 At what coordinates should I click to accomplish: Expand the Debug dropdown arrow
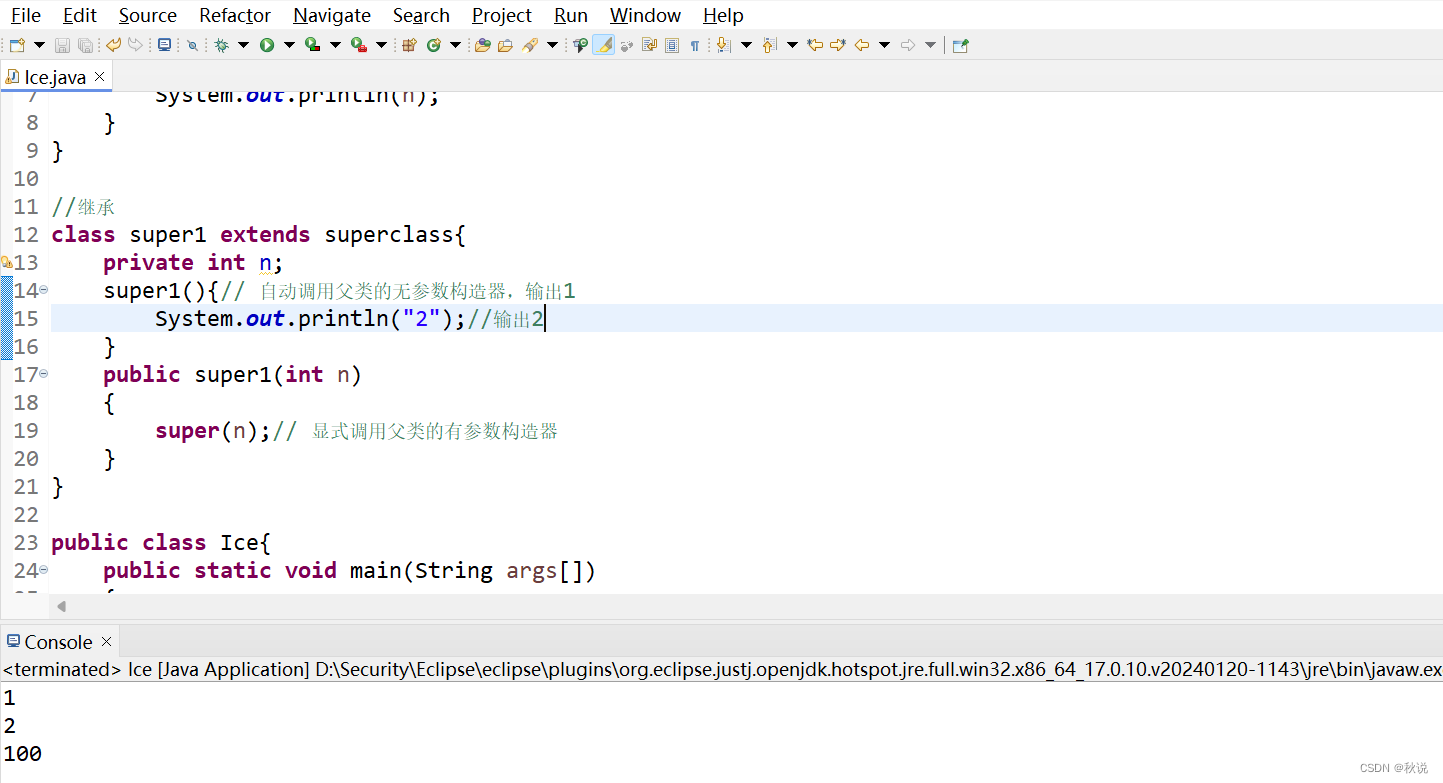point(243,45)
